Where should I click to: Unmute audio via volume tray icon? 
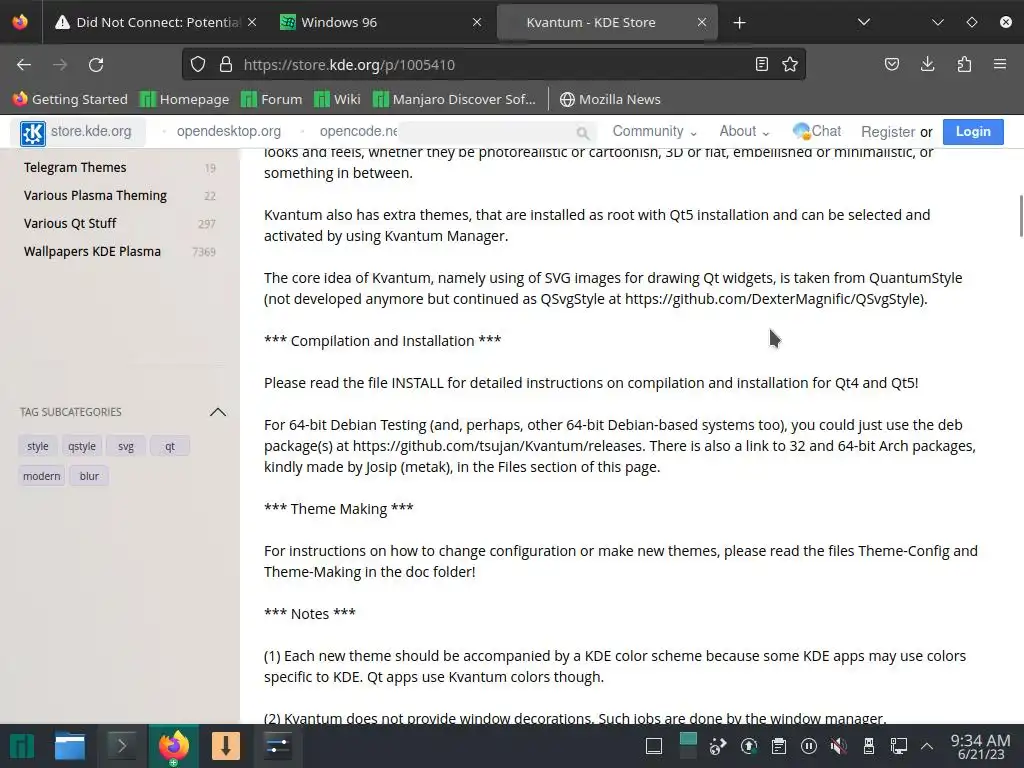839,746
